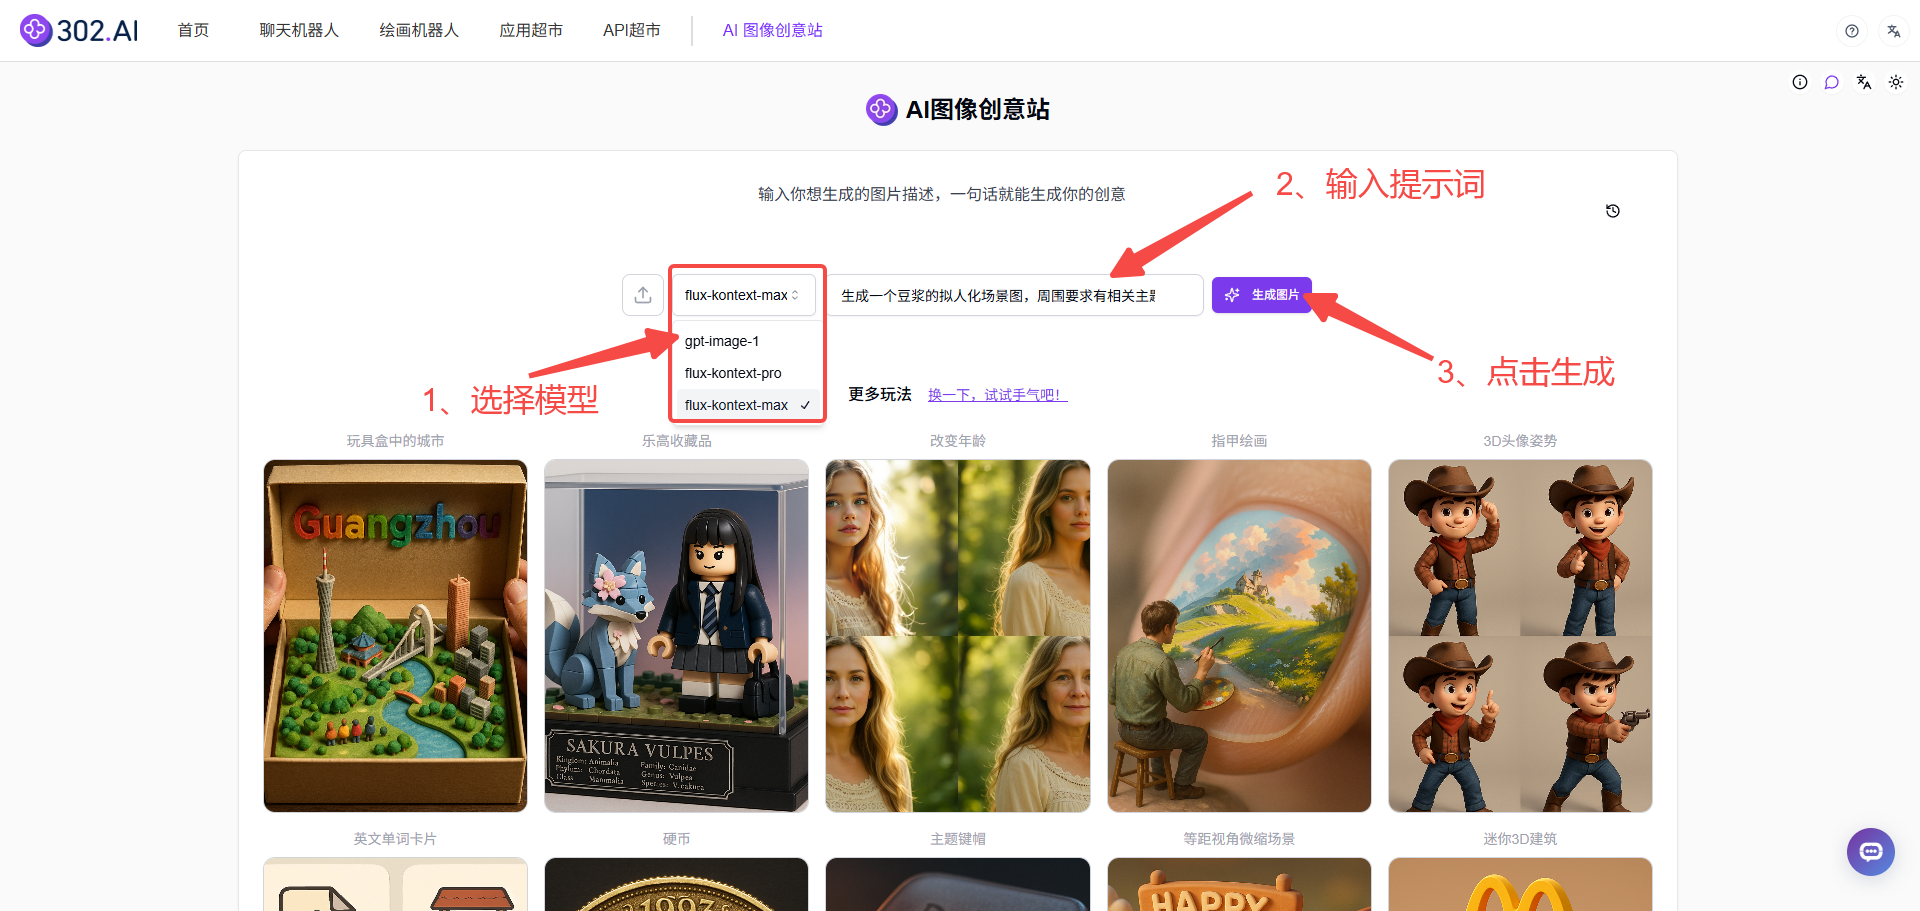The width and height of the screenshot is (1920, 911).
Task: Open the 聊天机器人 menu item
Action: [x=299, y=31]
